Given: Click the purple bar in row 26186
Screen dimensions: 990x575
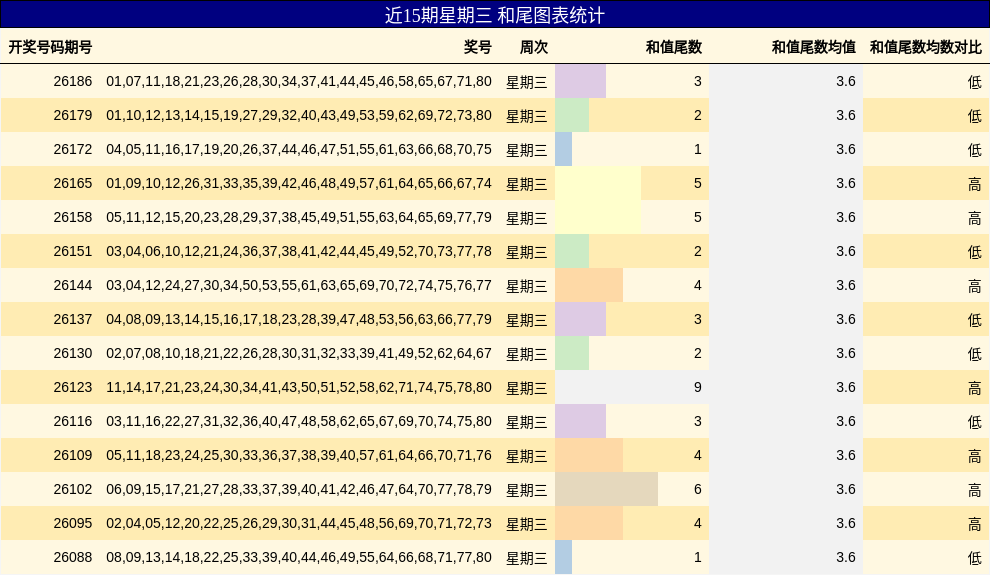Looking at the screenshot, I should pyautogui.click(x=580, y=81).
